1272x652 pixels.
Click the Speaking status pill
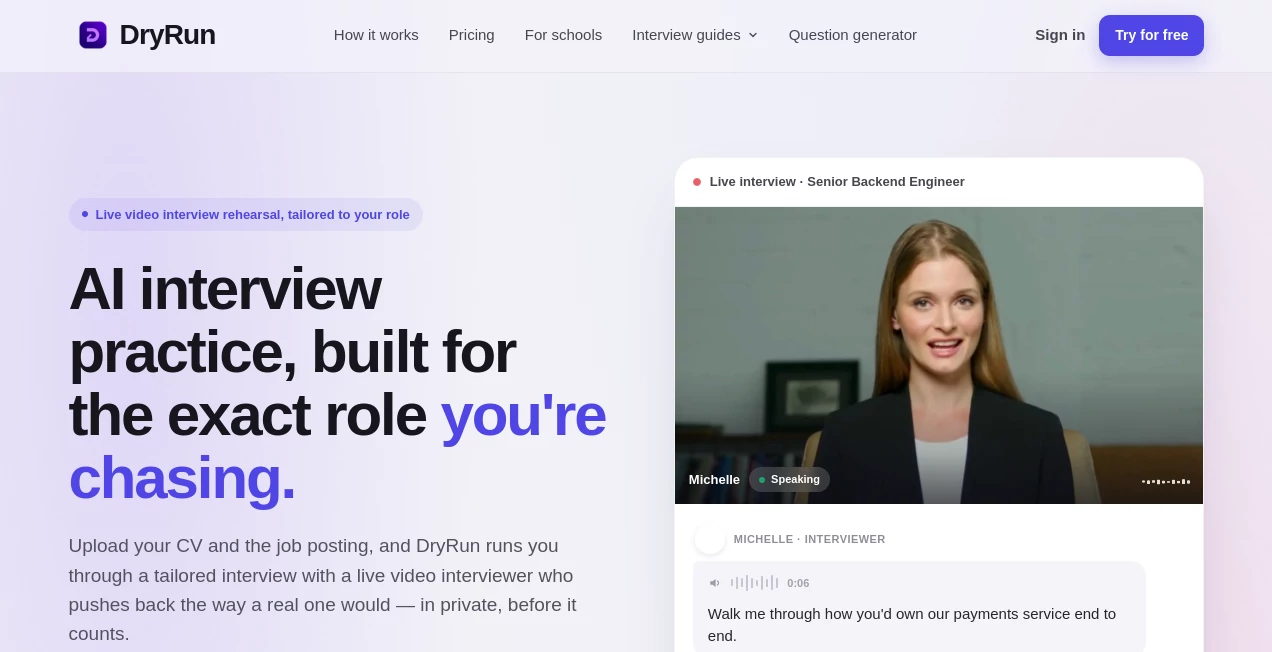pos(789,480)
